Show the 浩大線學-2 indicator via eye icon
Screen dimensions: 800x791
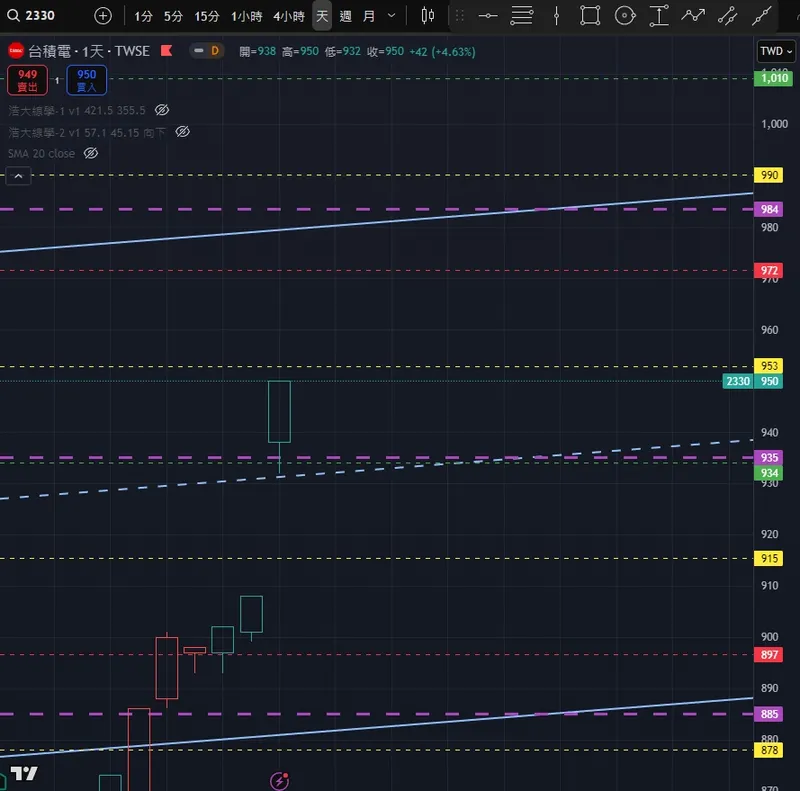pyautogui.click(x=183, y=132)
